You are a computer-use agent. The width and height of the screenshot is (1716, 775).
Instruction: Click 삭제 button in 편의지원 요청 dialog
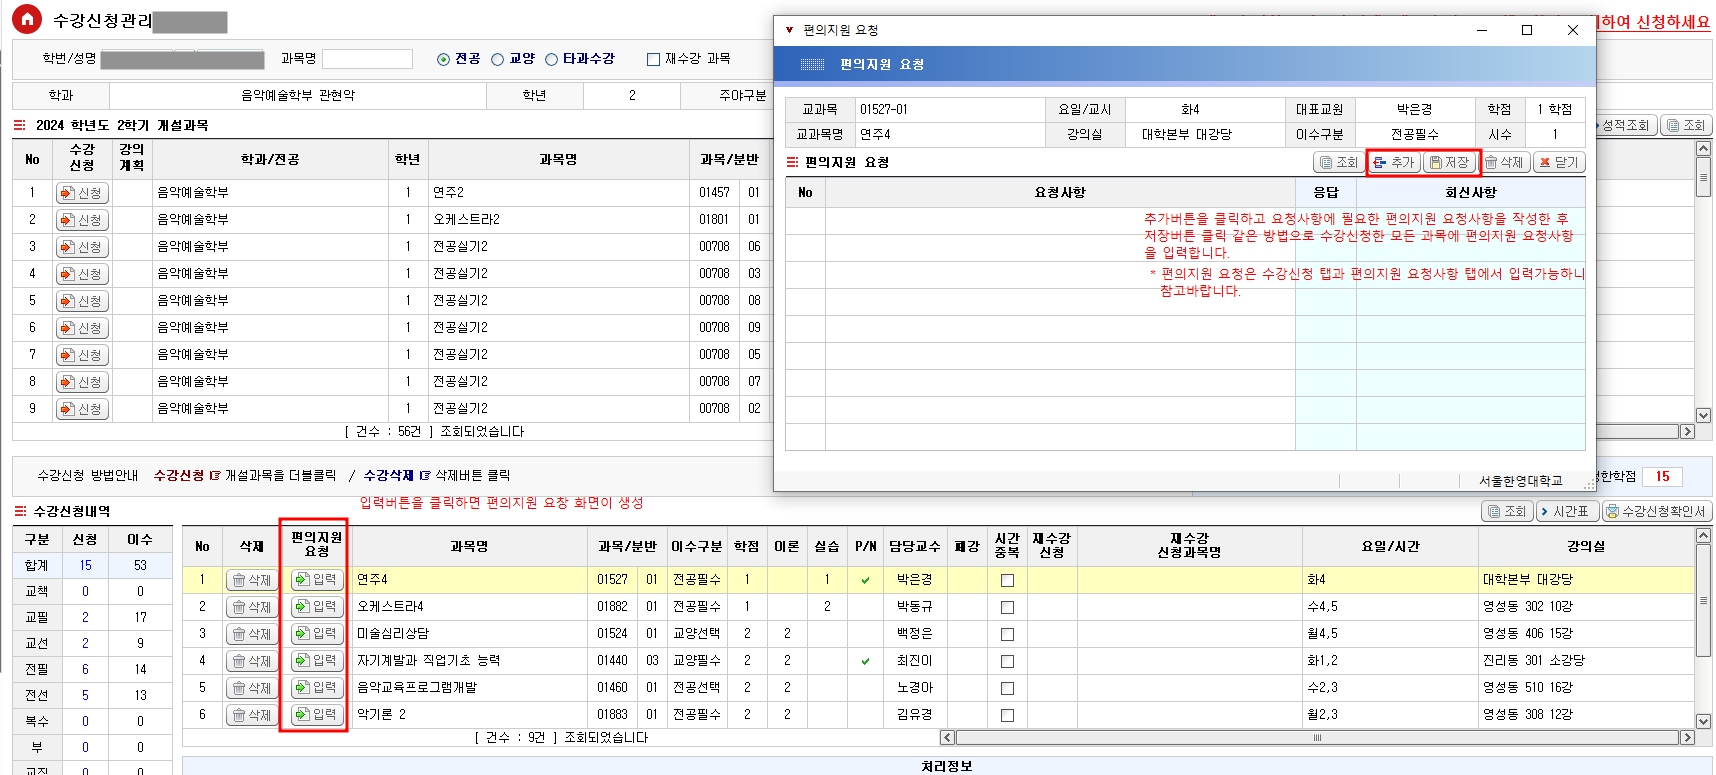pos(1505,162)
